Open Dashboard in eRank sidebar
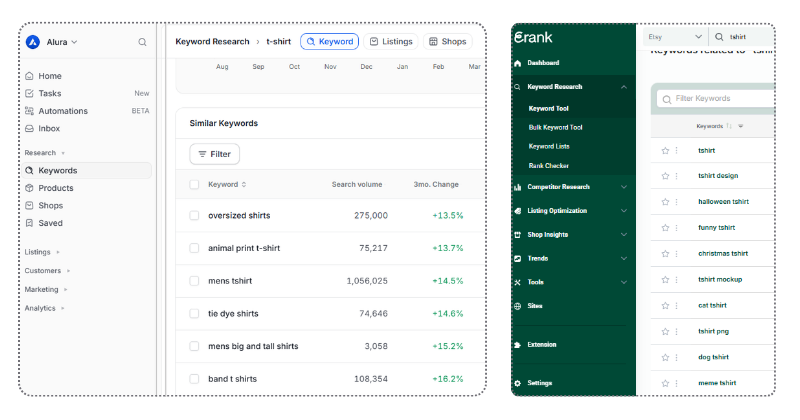Viewport: 800px width, 420px height. [x=543, y=63]
